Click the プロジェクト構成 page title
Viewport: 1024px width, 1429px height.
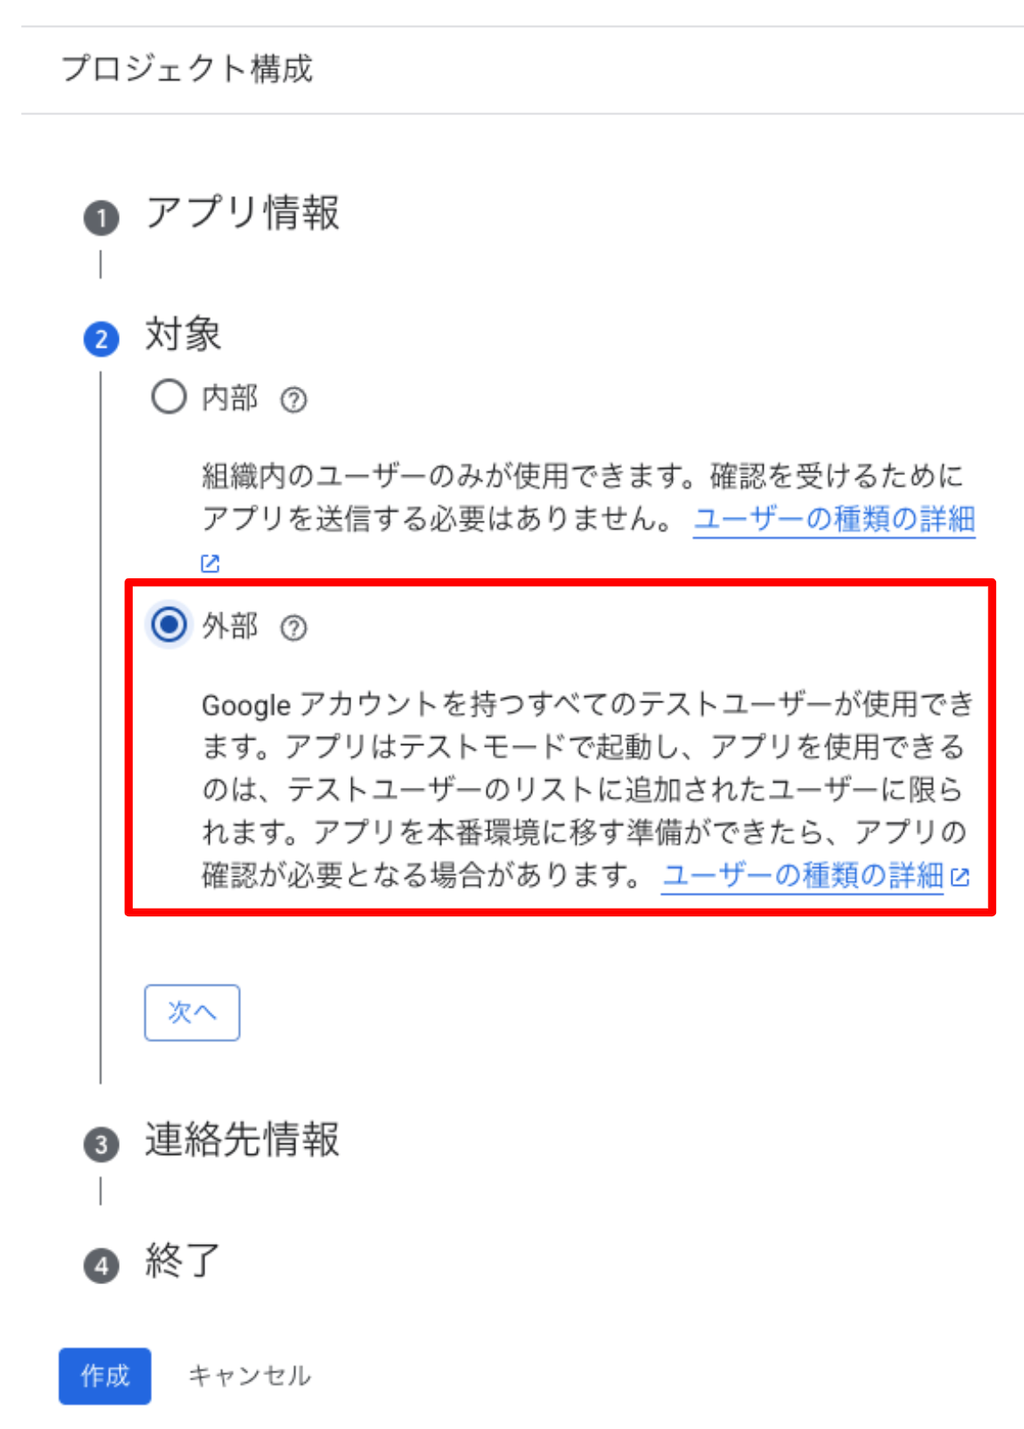click(x=187, y=69)
